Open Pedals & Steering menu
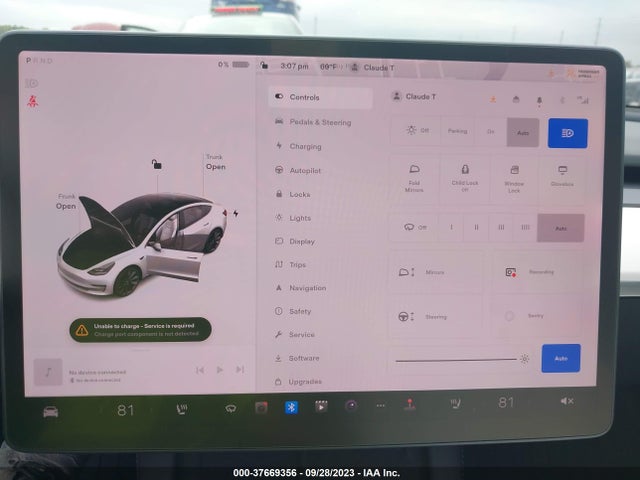The image size is (640, 480). (x=320, y=122)
